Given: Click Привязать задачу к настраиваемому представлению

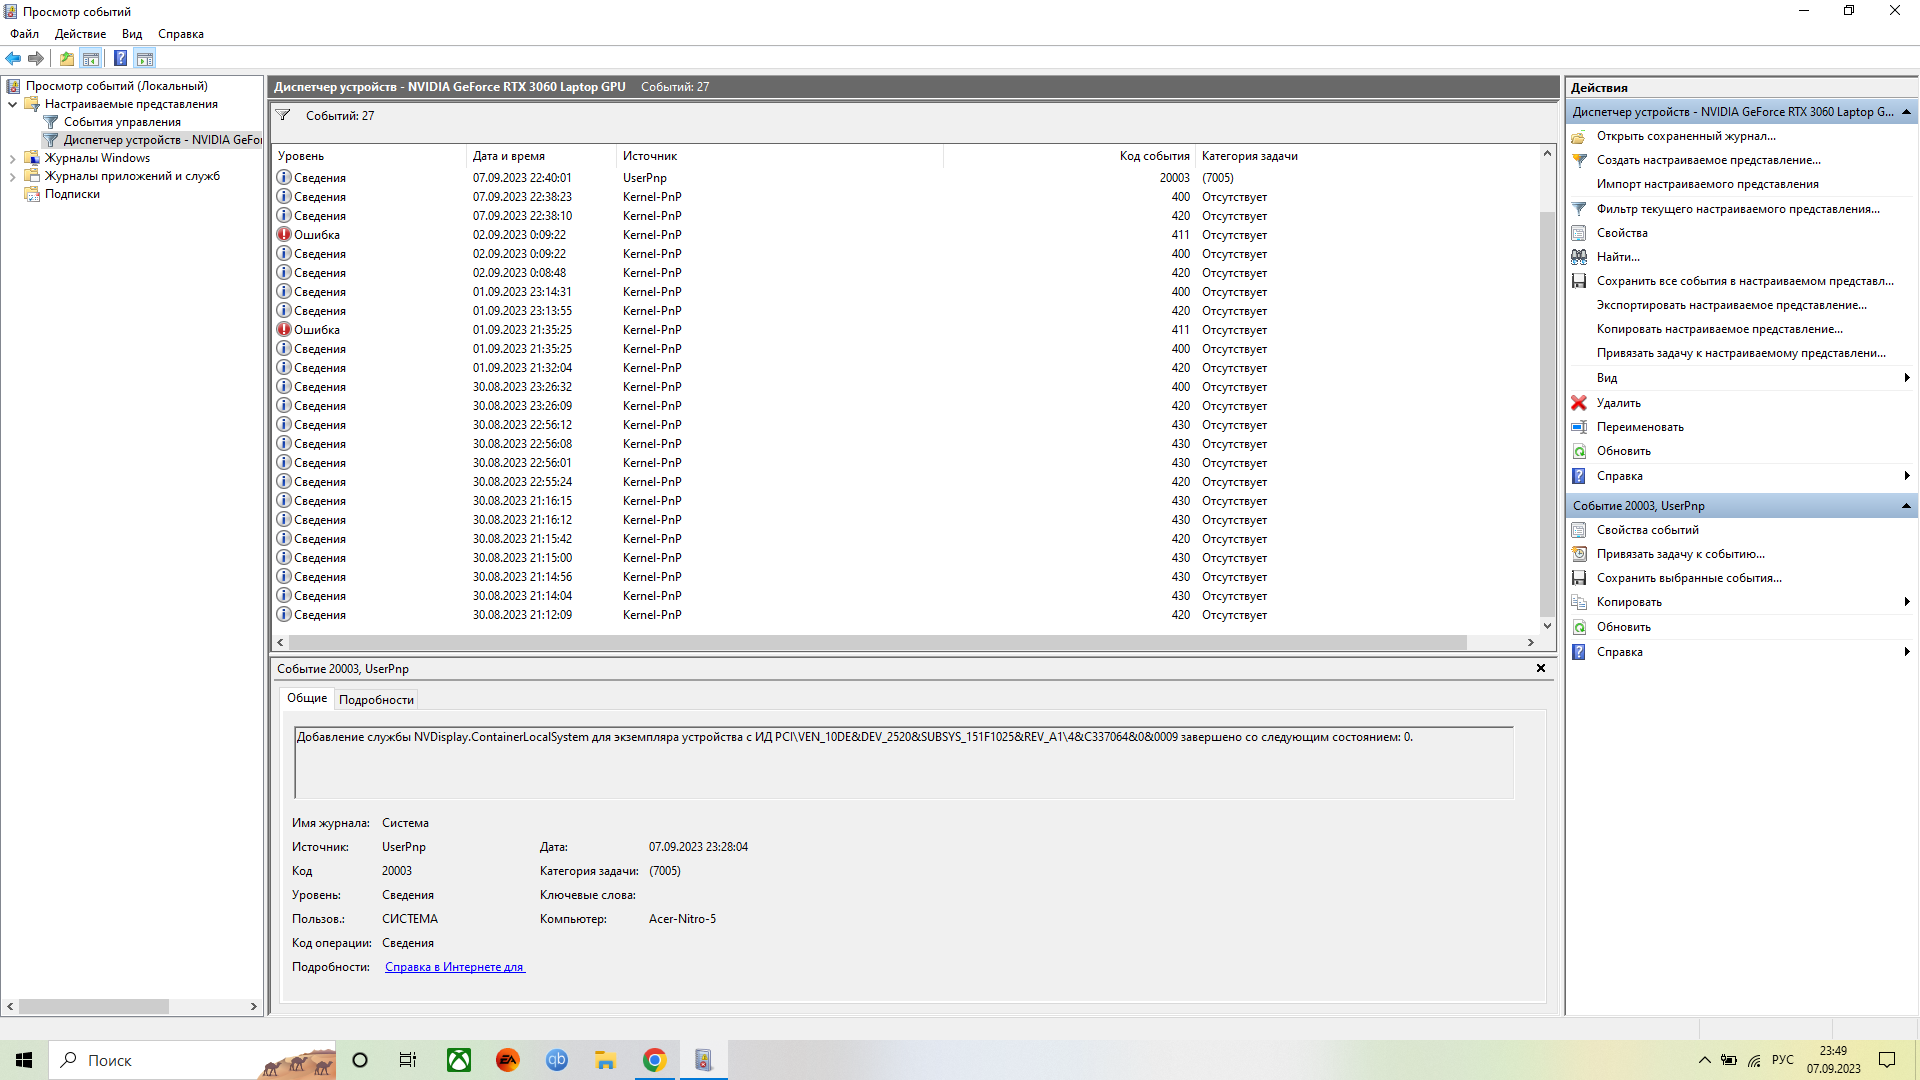Looking at the screenshot, I should (x=1741, y=353).
